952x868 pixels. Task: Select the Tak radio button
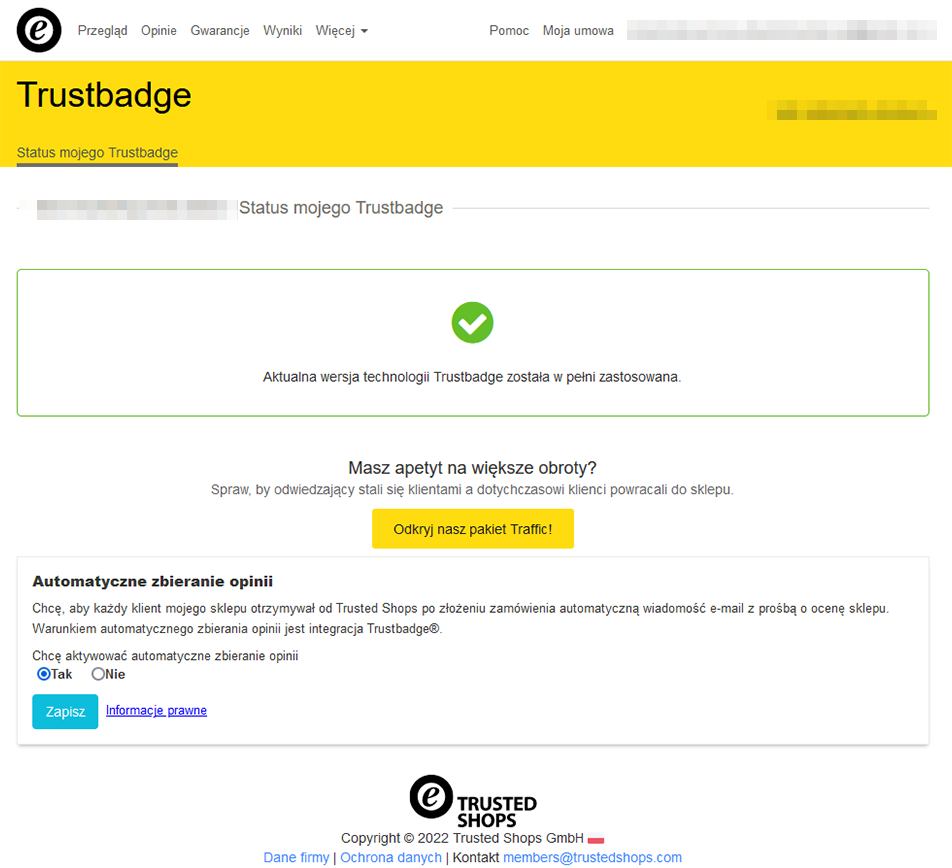click(x=44, y=674)
